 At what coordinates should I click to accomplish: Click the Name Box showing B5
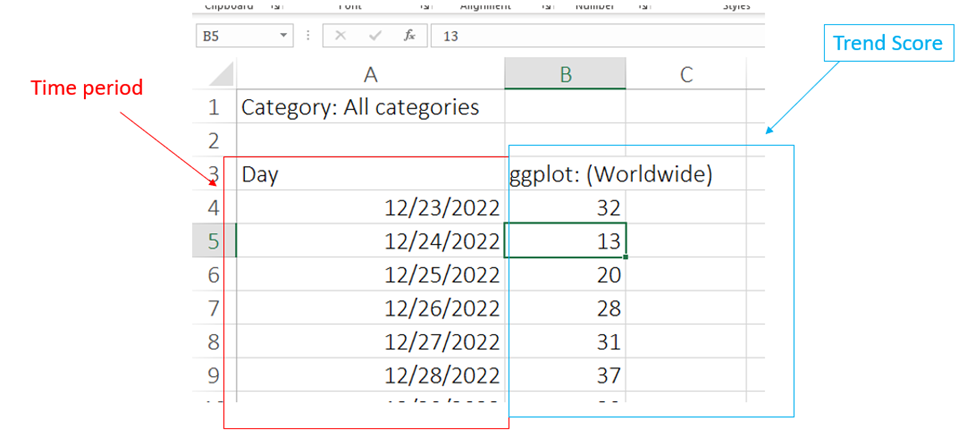244,35
